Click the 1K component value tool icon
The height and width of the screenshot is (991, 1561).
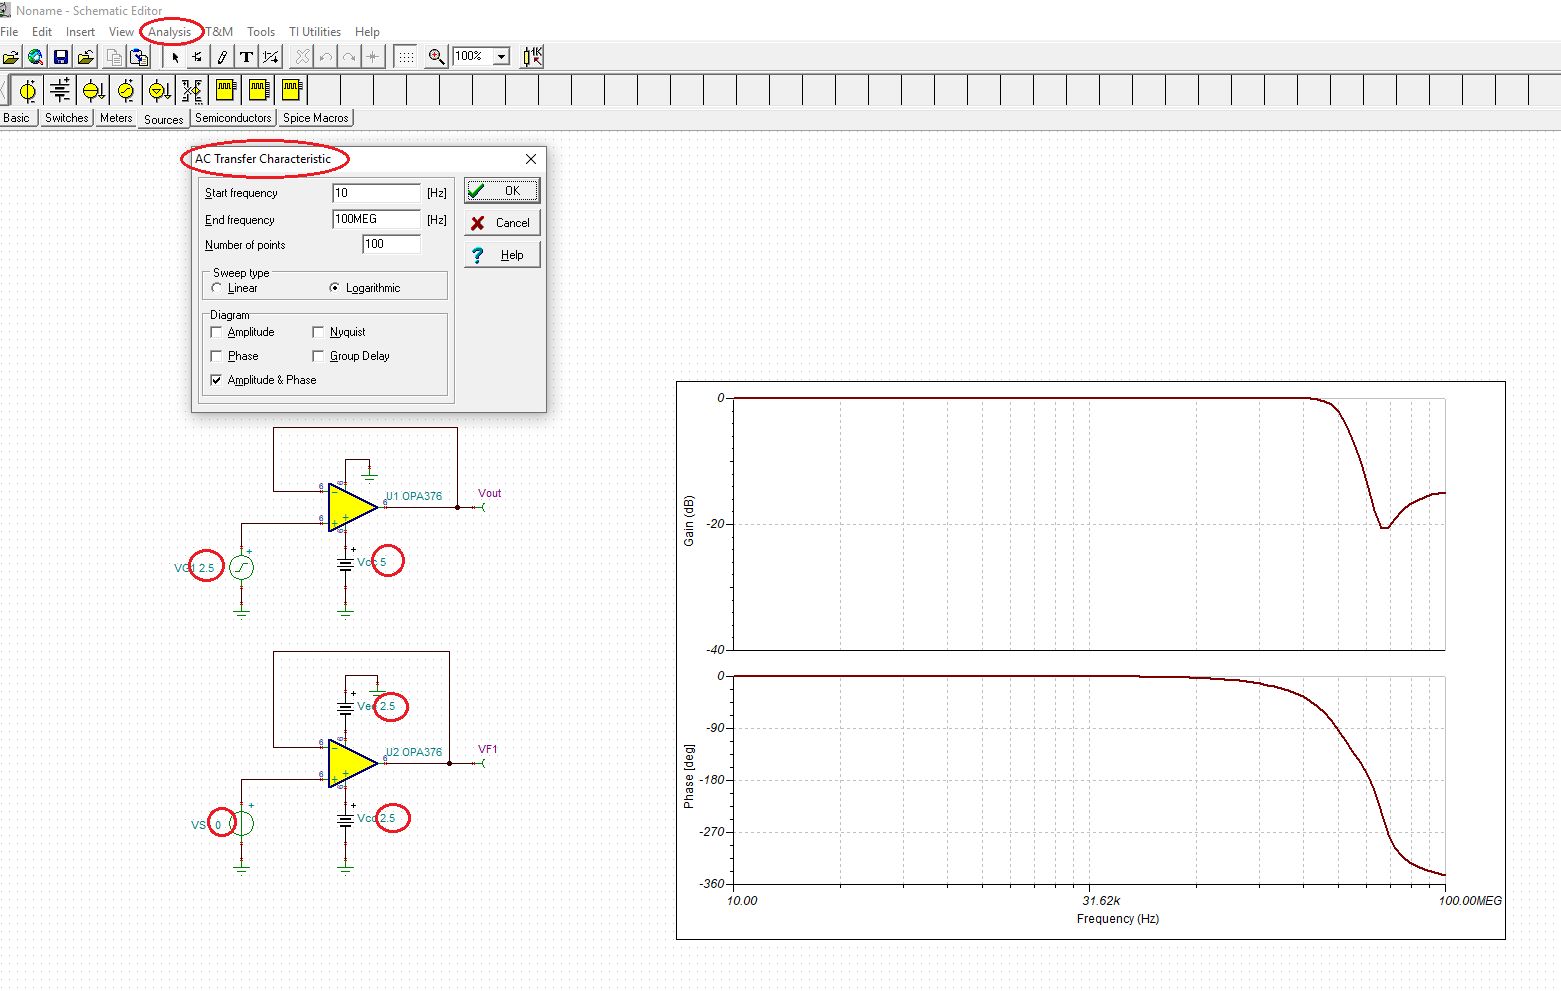[533, 57]
